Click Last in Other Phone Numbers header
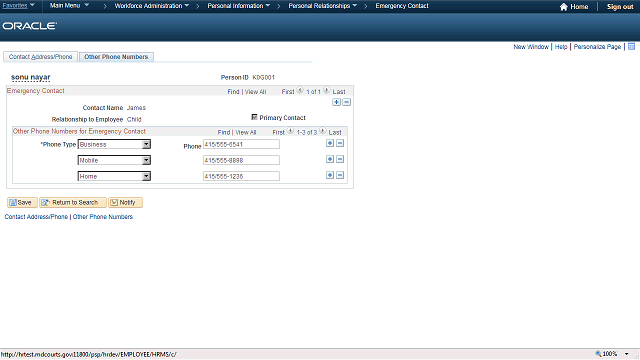The width and height of the screenshot is (640, 360). [x=335, y=132]
